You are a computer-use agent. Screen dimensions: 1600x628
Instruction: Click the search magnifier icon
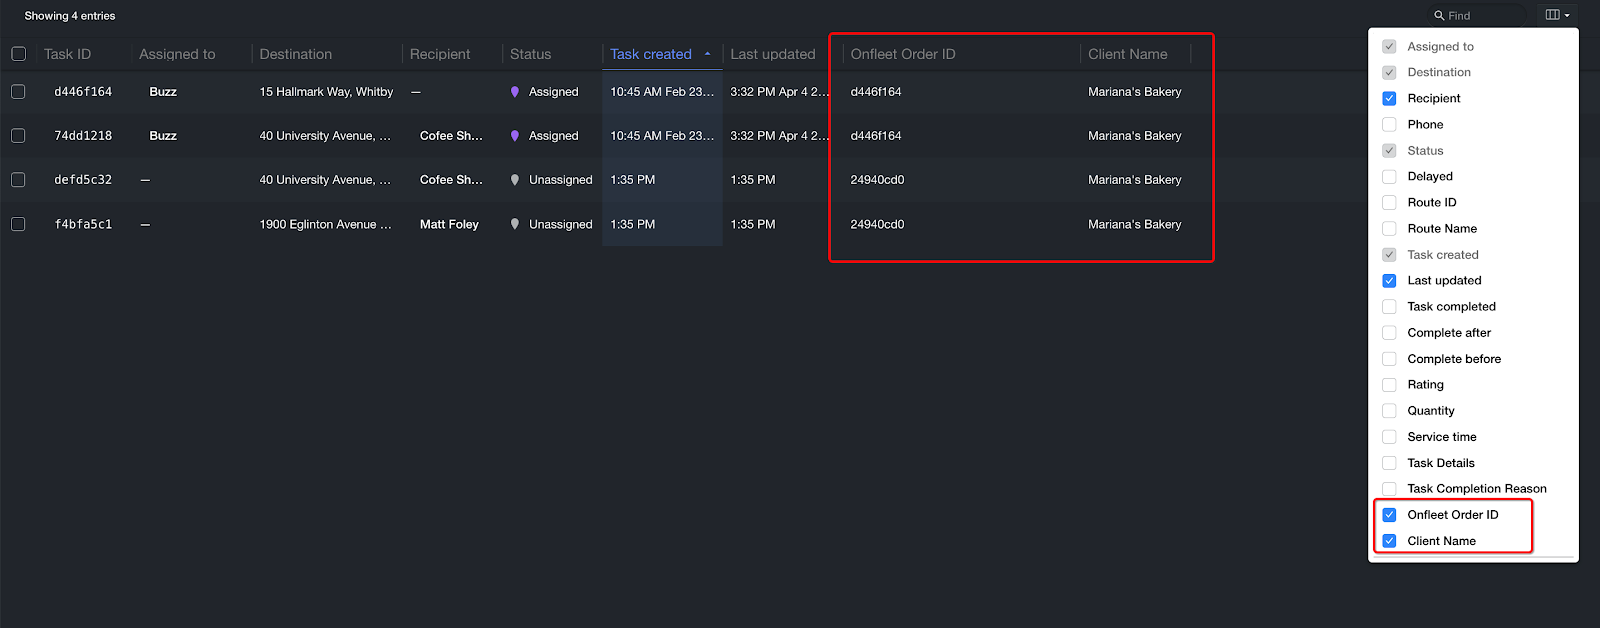(1439, 16)
